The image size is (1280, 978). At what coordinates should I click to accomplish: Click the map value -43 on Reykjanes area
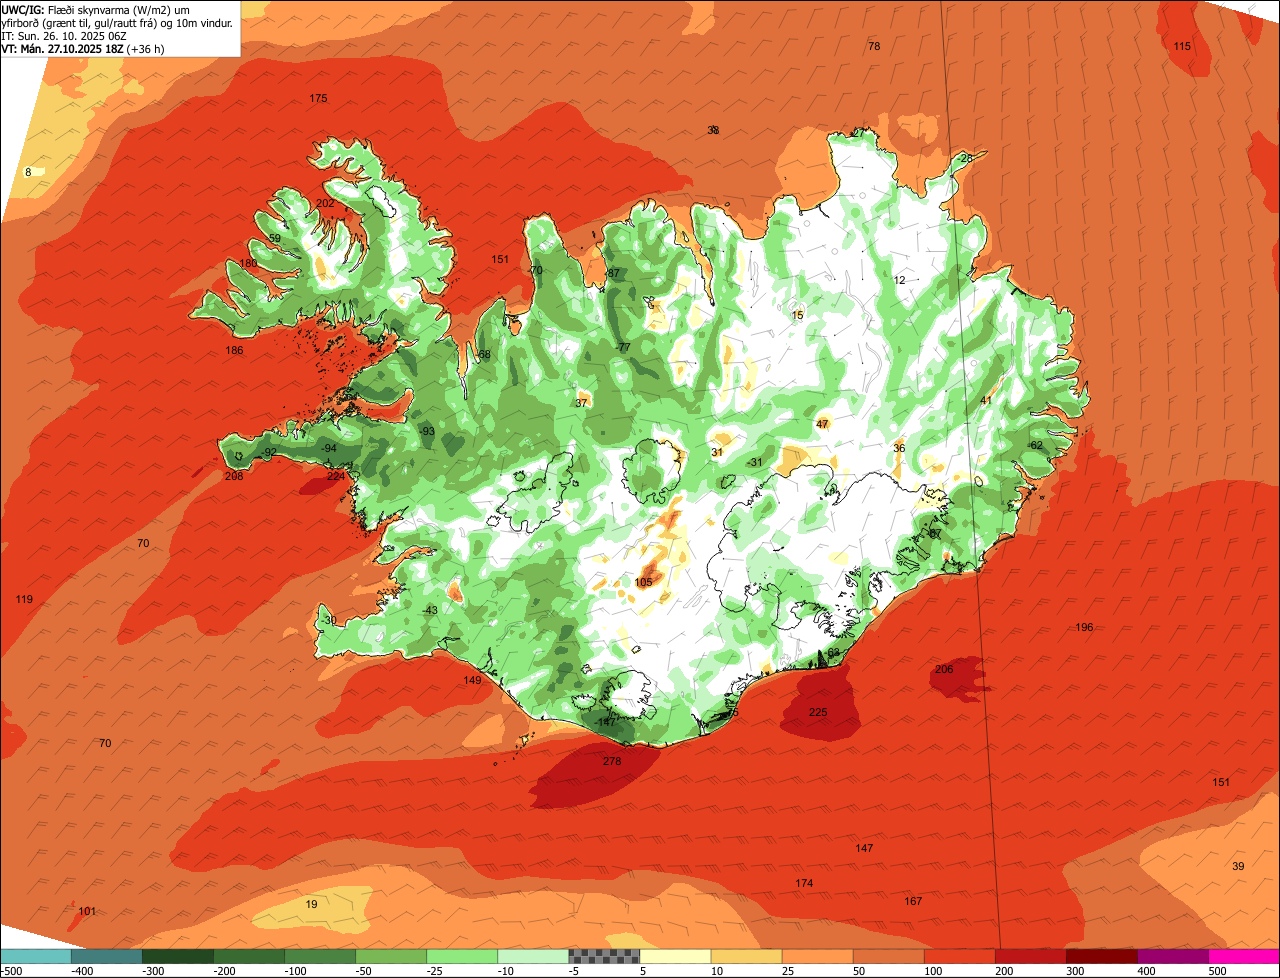pyautogui.click(x=430, y=610)
